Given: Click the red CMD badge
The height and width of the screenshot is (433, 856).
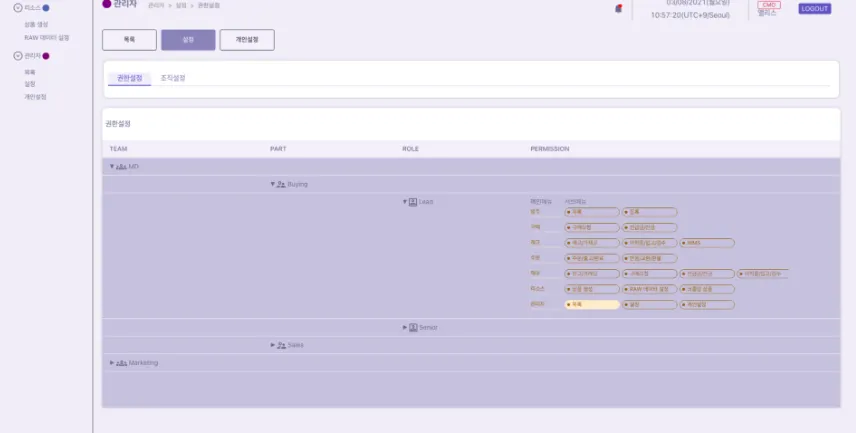Looking at the screenshot, I should 769,5.
